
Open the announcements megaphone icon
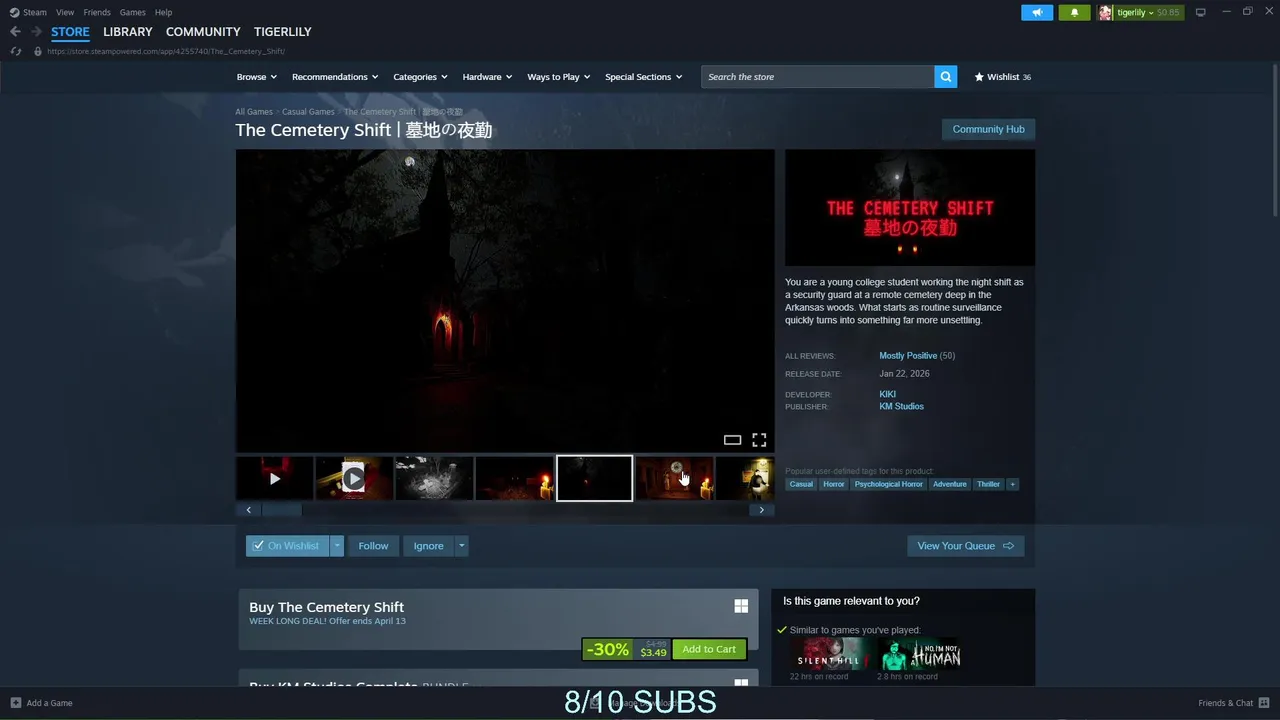click(1037, 12)
